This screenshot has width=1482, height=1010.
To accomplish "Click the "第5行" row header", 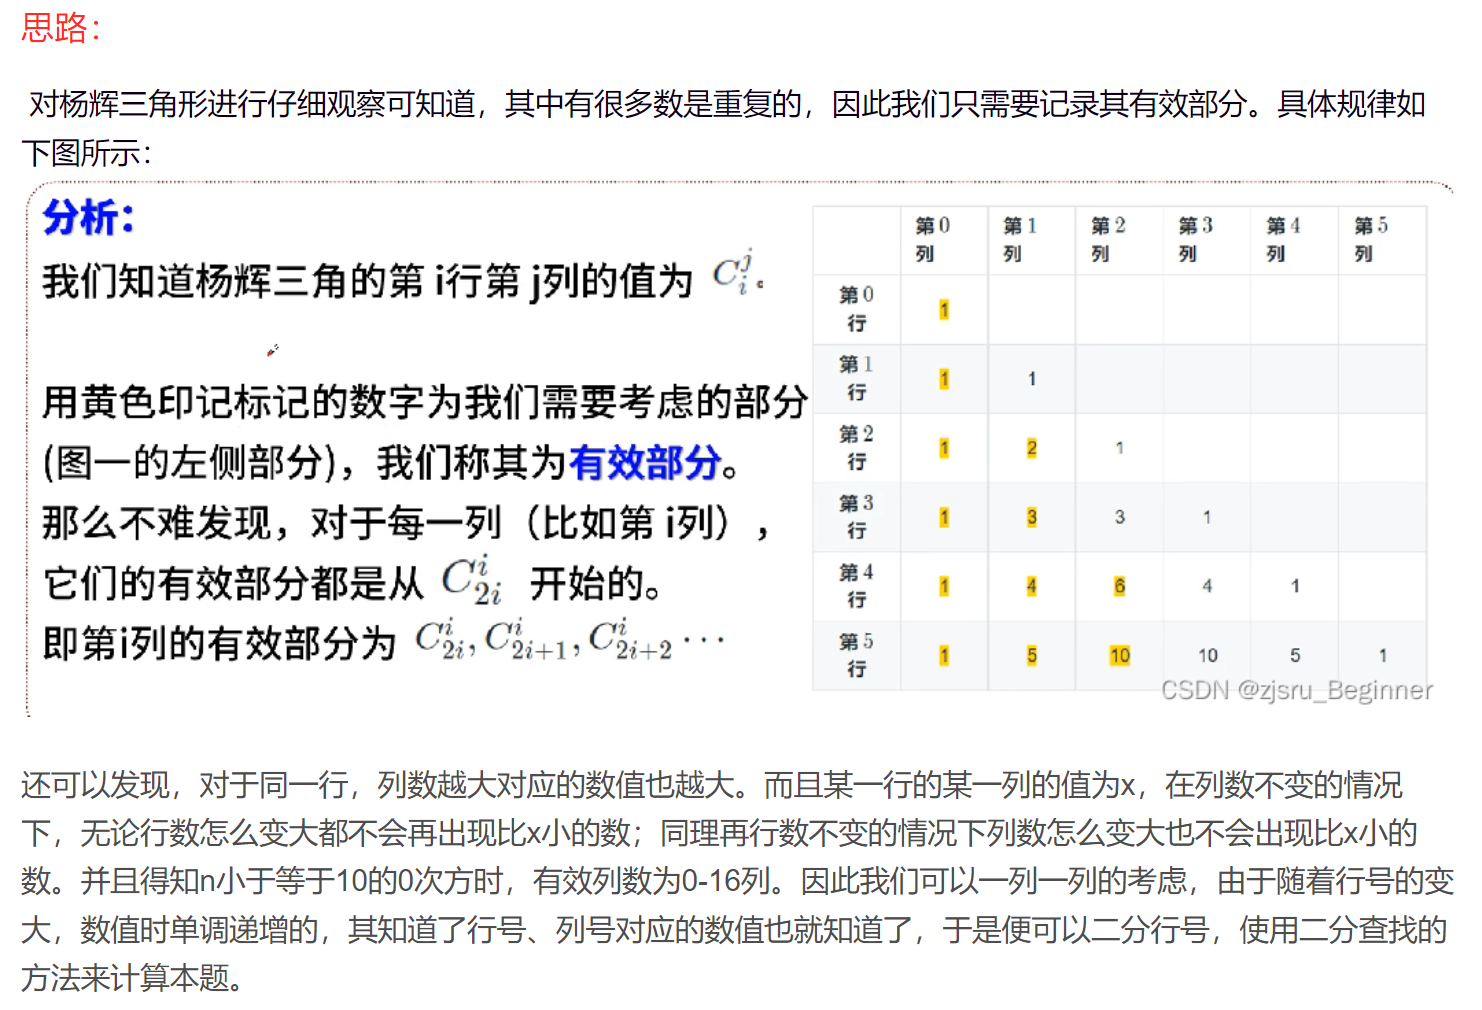I will click(x=856, y=655).
